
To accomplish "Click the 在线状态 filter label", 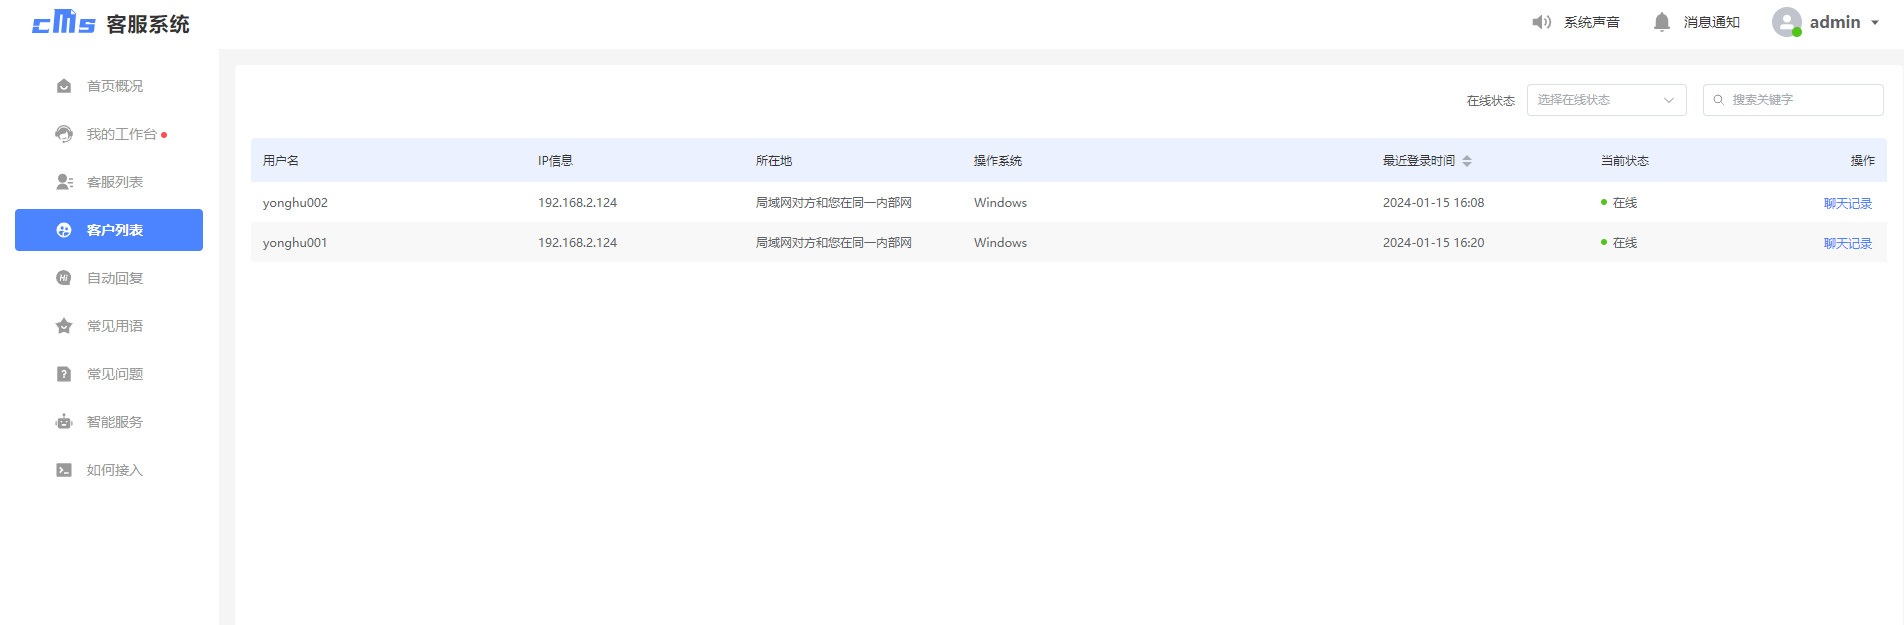I will (1491, 101).
